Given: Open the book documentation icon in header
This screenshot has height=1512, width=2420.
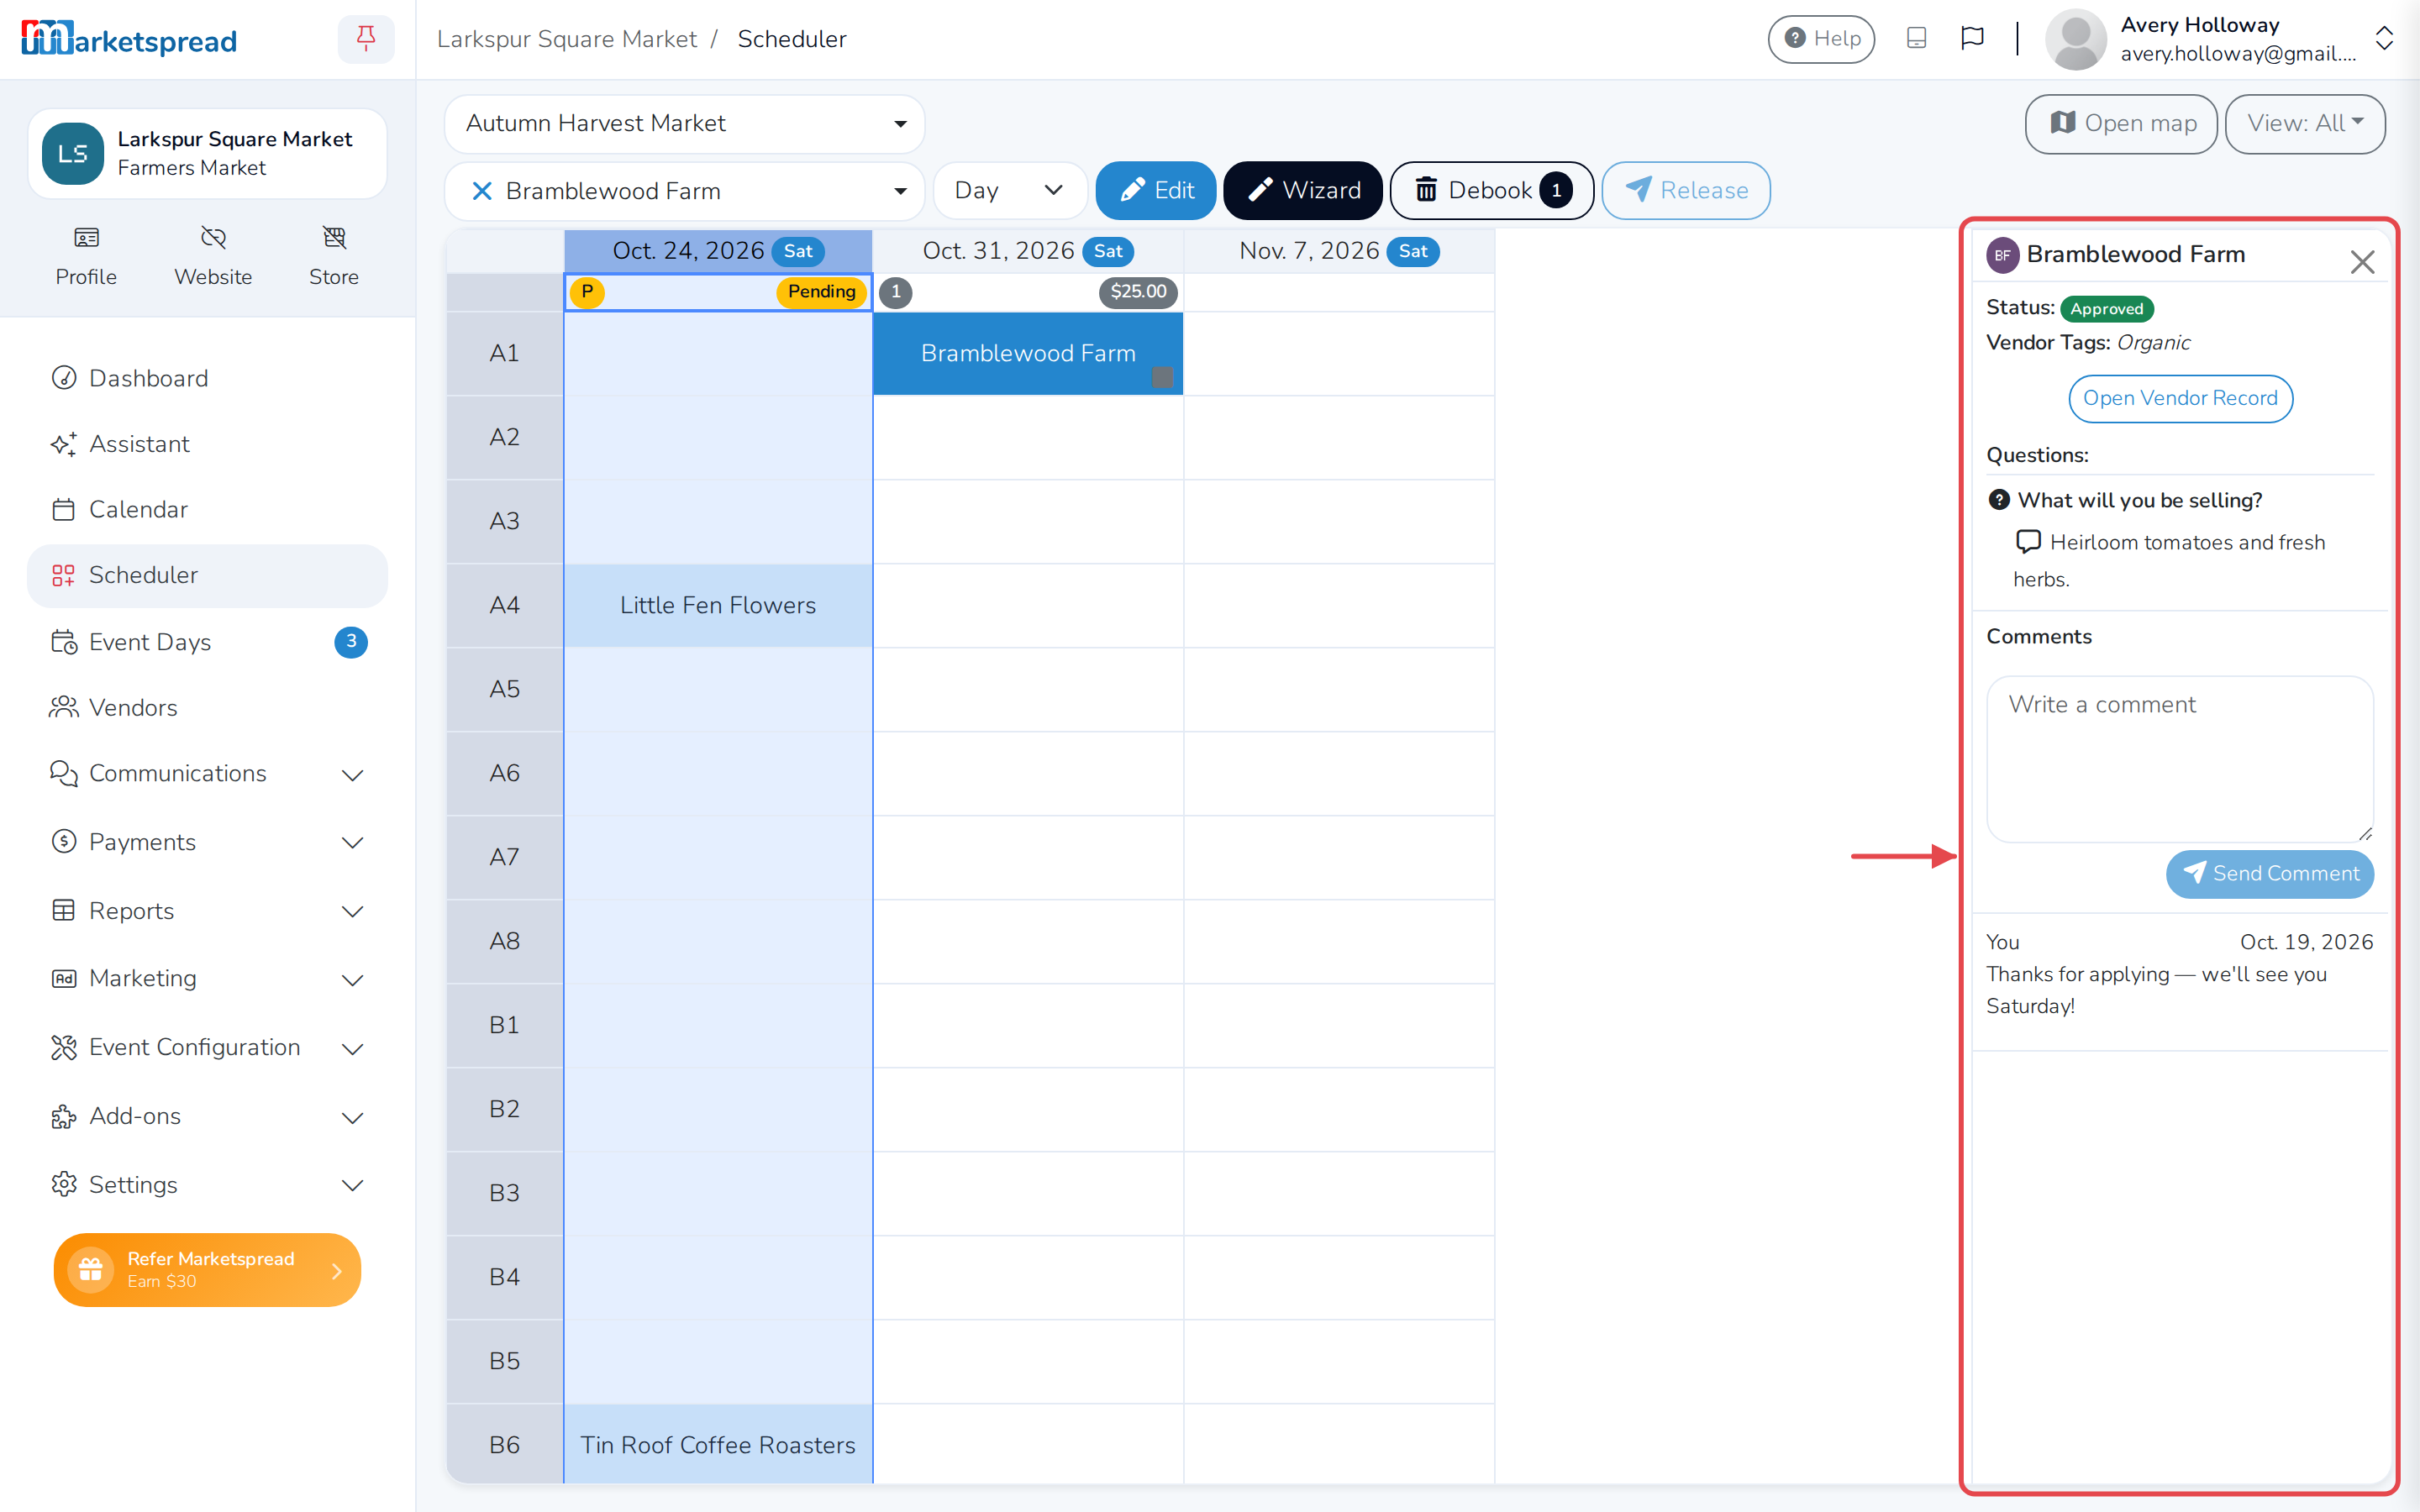Looking at the screenshot, I should [x=1916, y=38].
